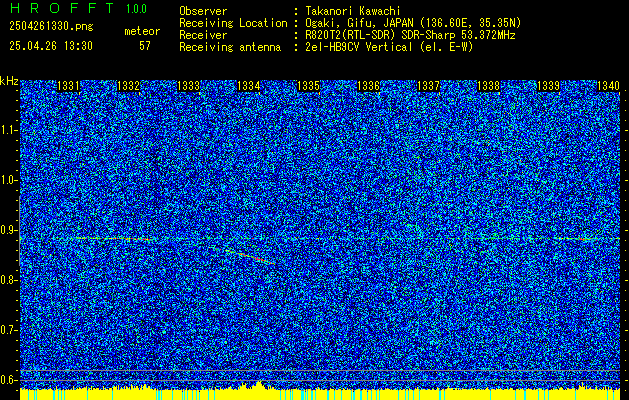Click the 1336 time marker
The image size is (629, 400).
click(x=369, y=86)
